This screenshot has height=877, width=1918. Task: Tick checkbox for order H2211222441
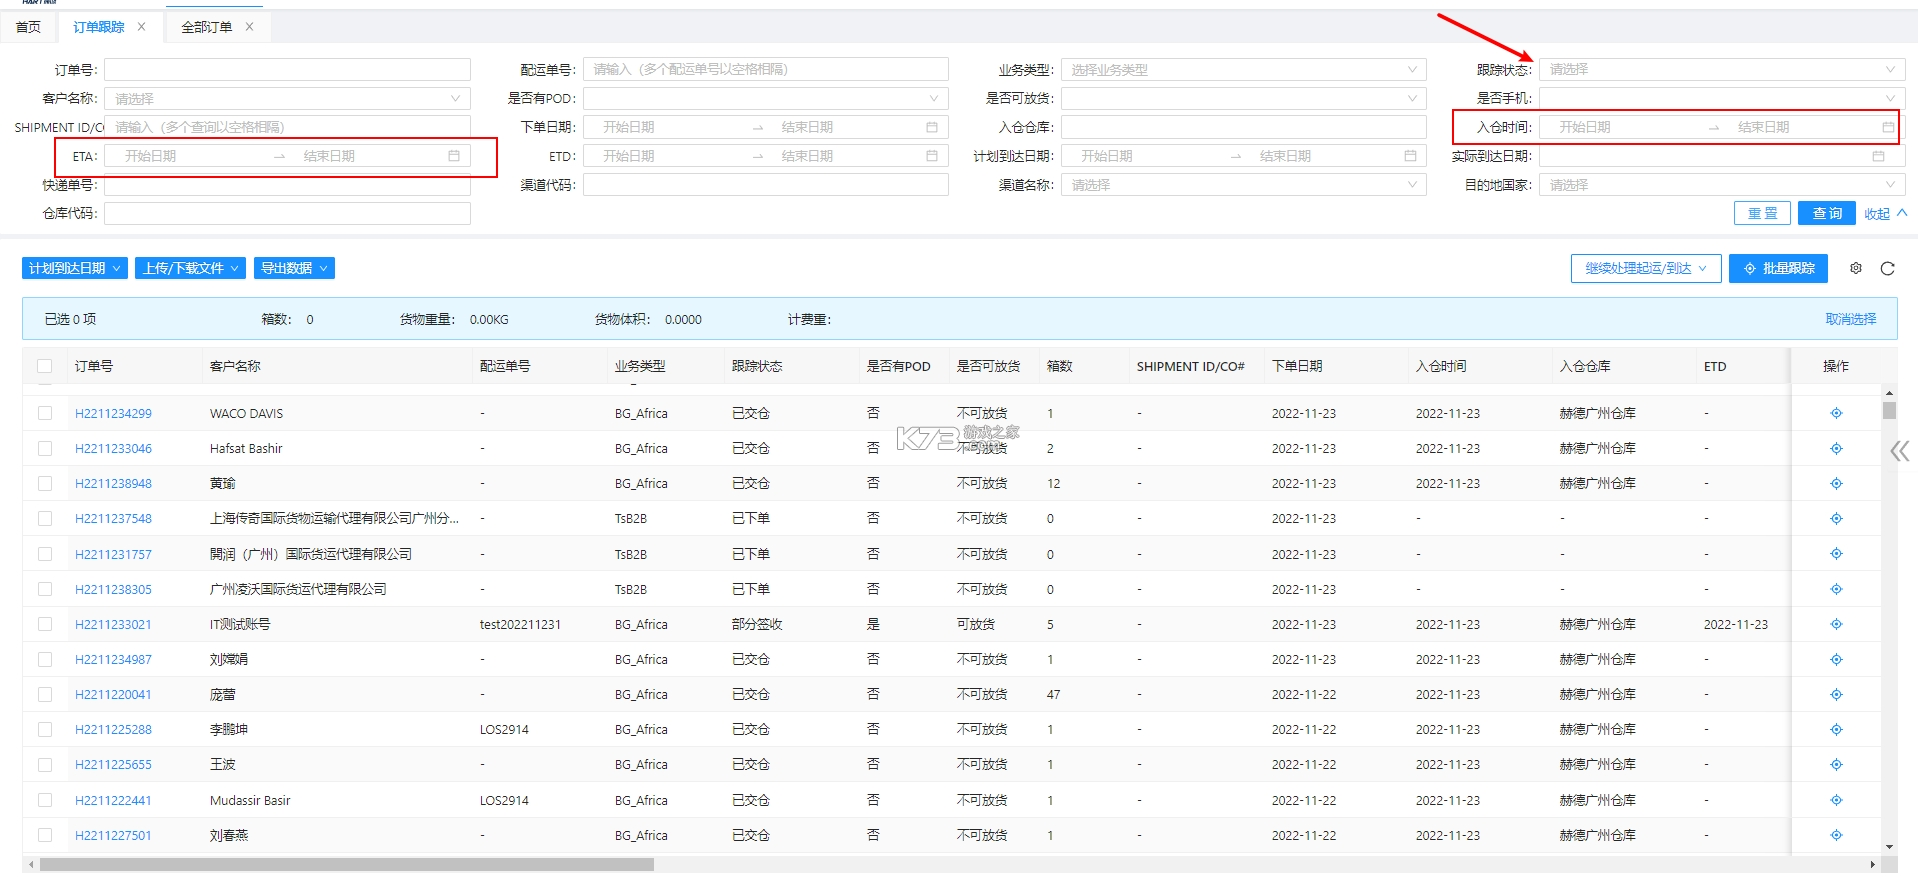45,800
